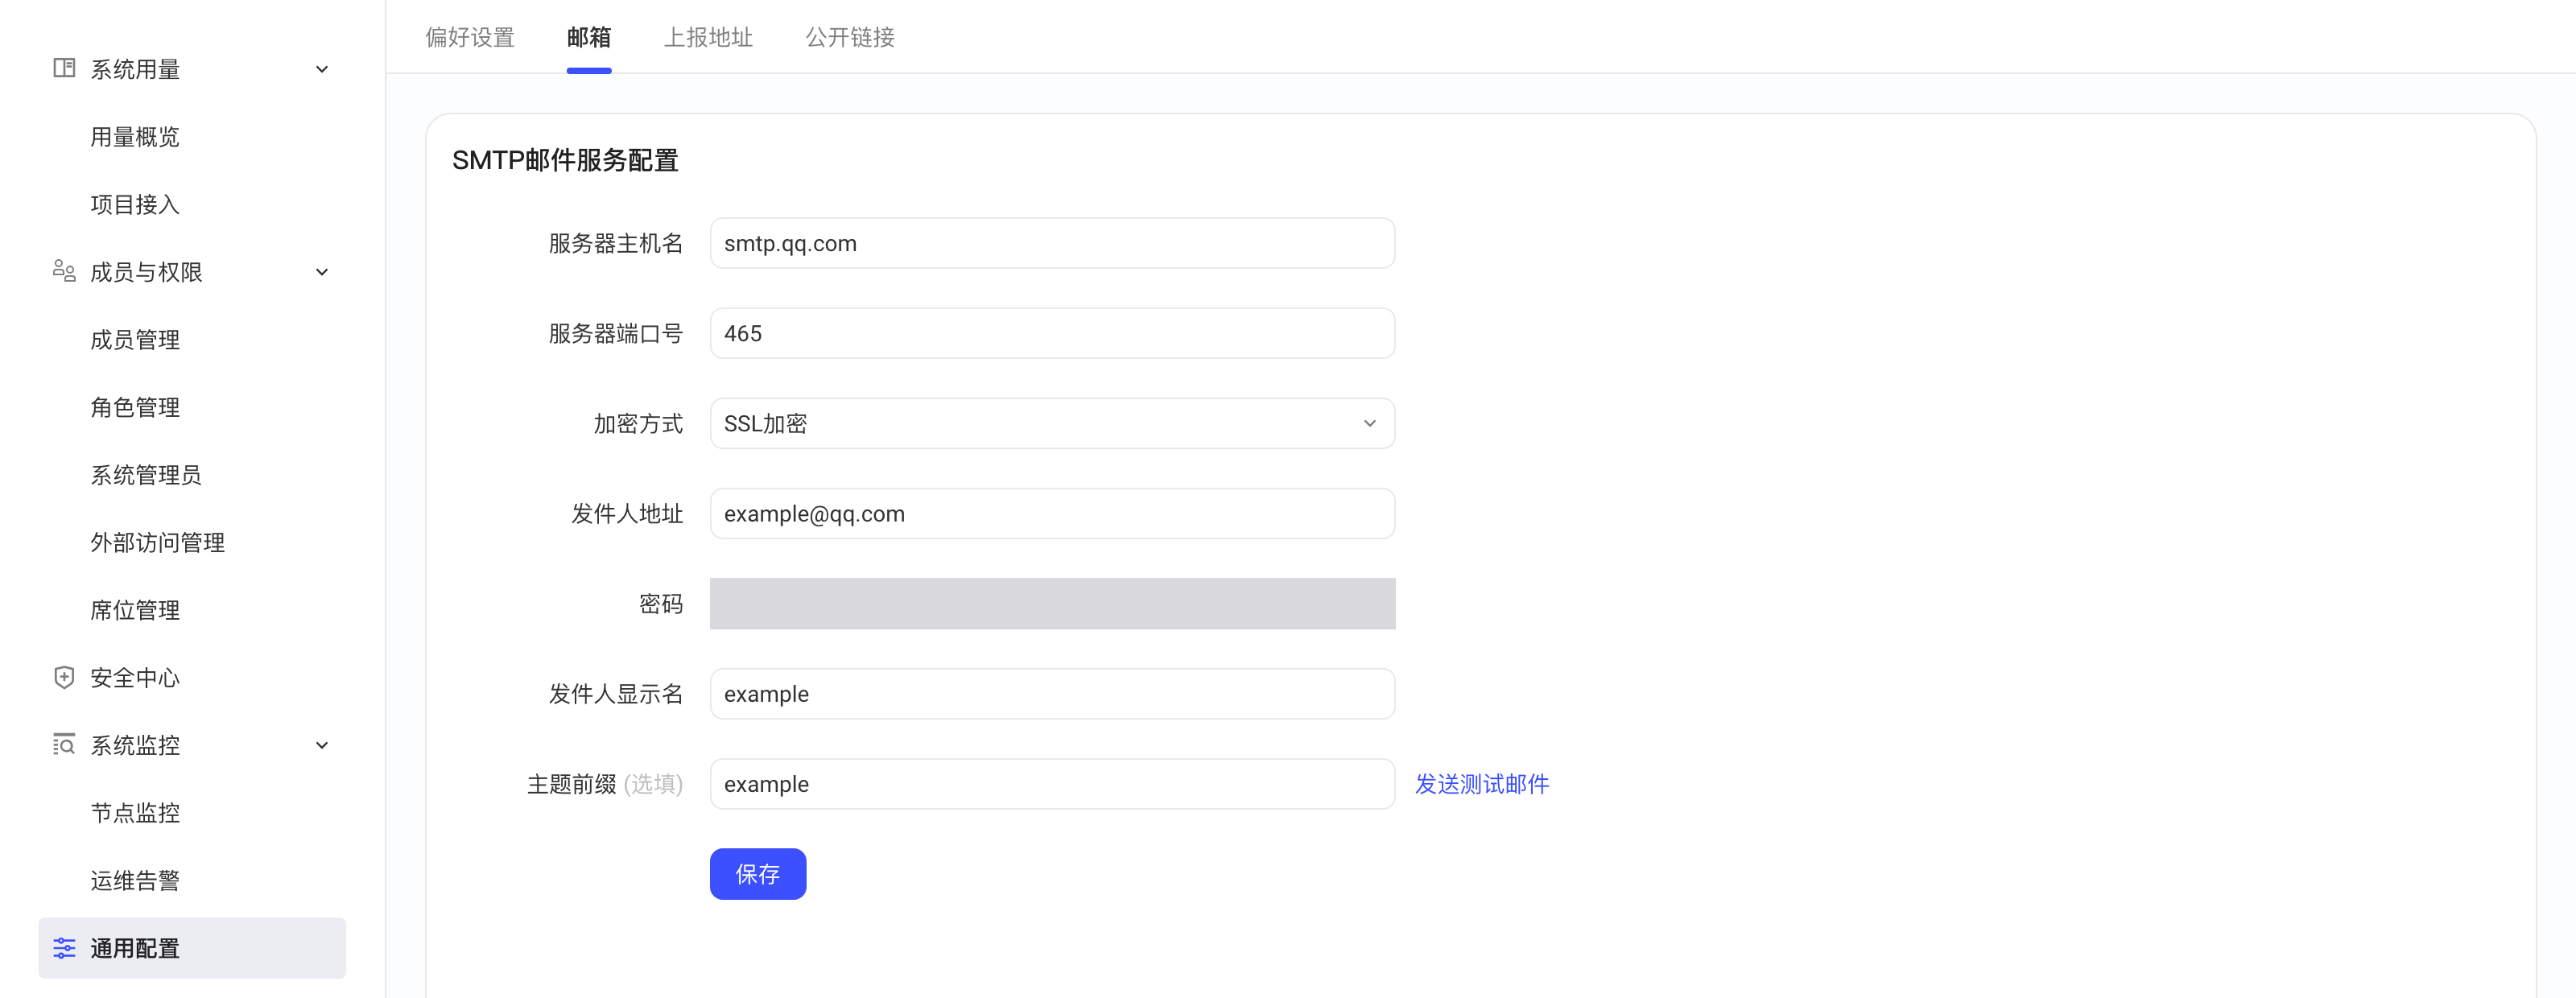Click the 系统监控 monitor icon

64,744
